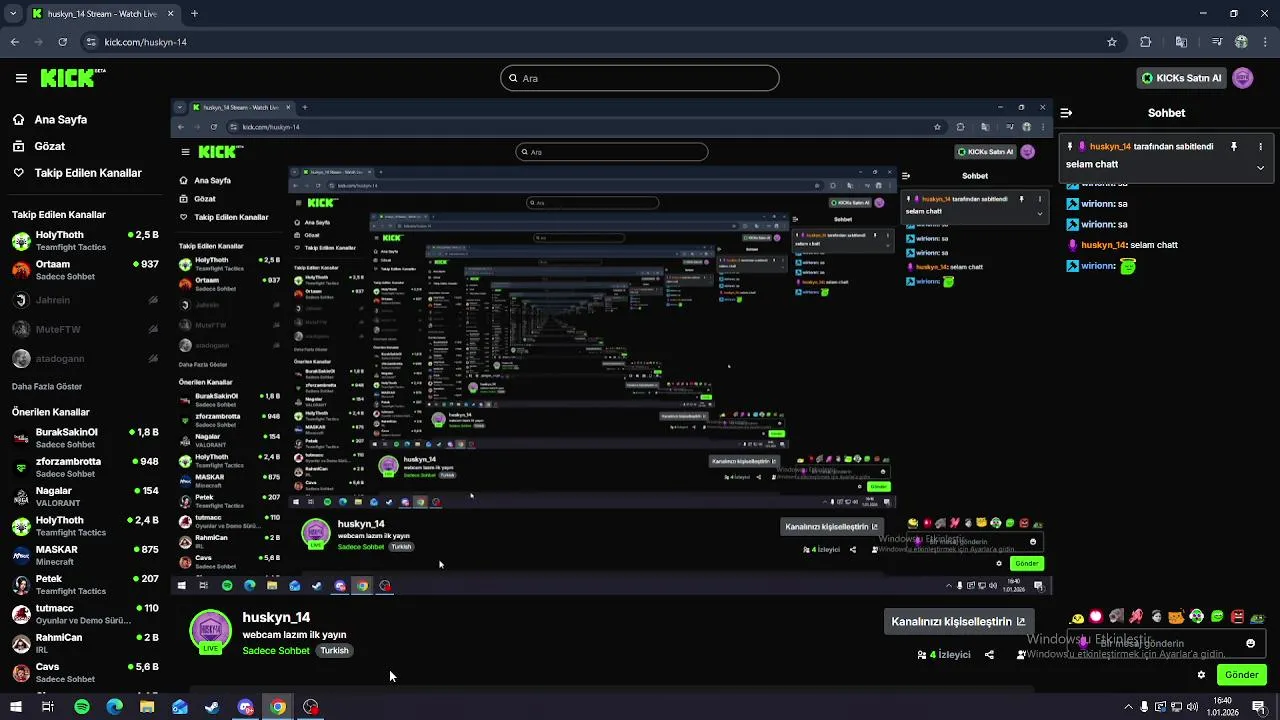Image resolution: width=1280 pixels, height=720 pixels.
Task: Click the Sadece Sohbet category link
Action: click(x=276, y=651)
